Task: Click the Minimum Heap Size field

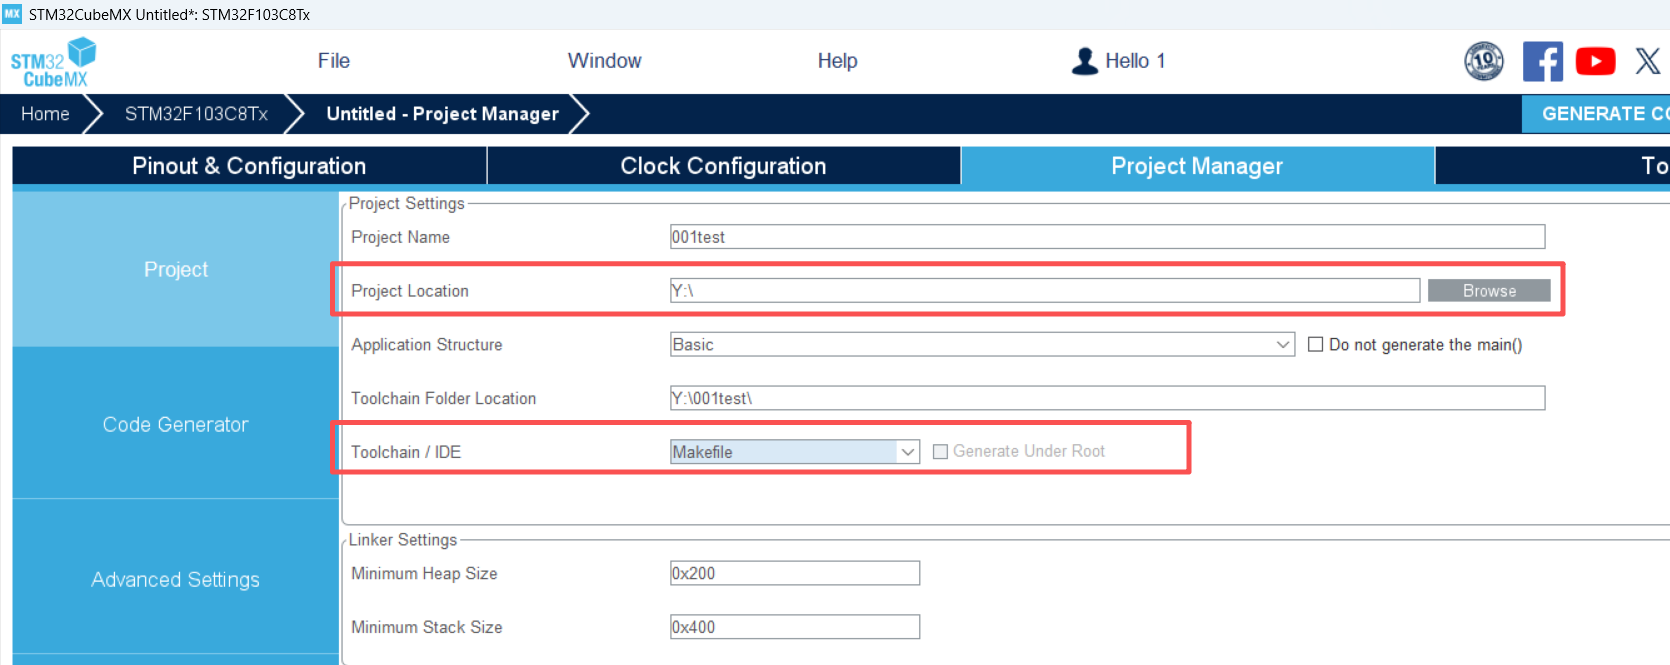Action: tap(795, 573)
